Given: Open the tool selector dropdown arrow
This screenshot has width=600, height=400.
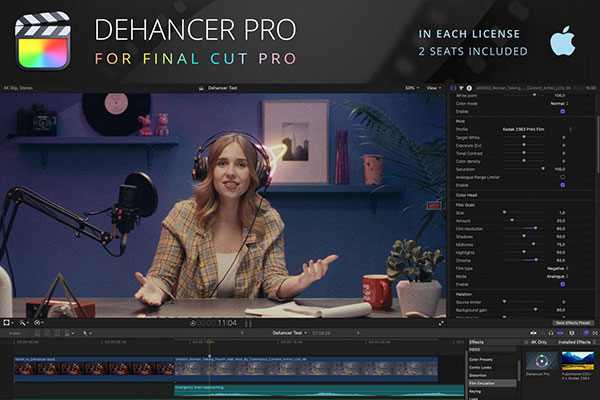Looking at the screenshot, I should tap(91, 333).
